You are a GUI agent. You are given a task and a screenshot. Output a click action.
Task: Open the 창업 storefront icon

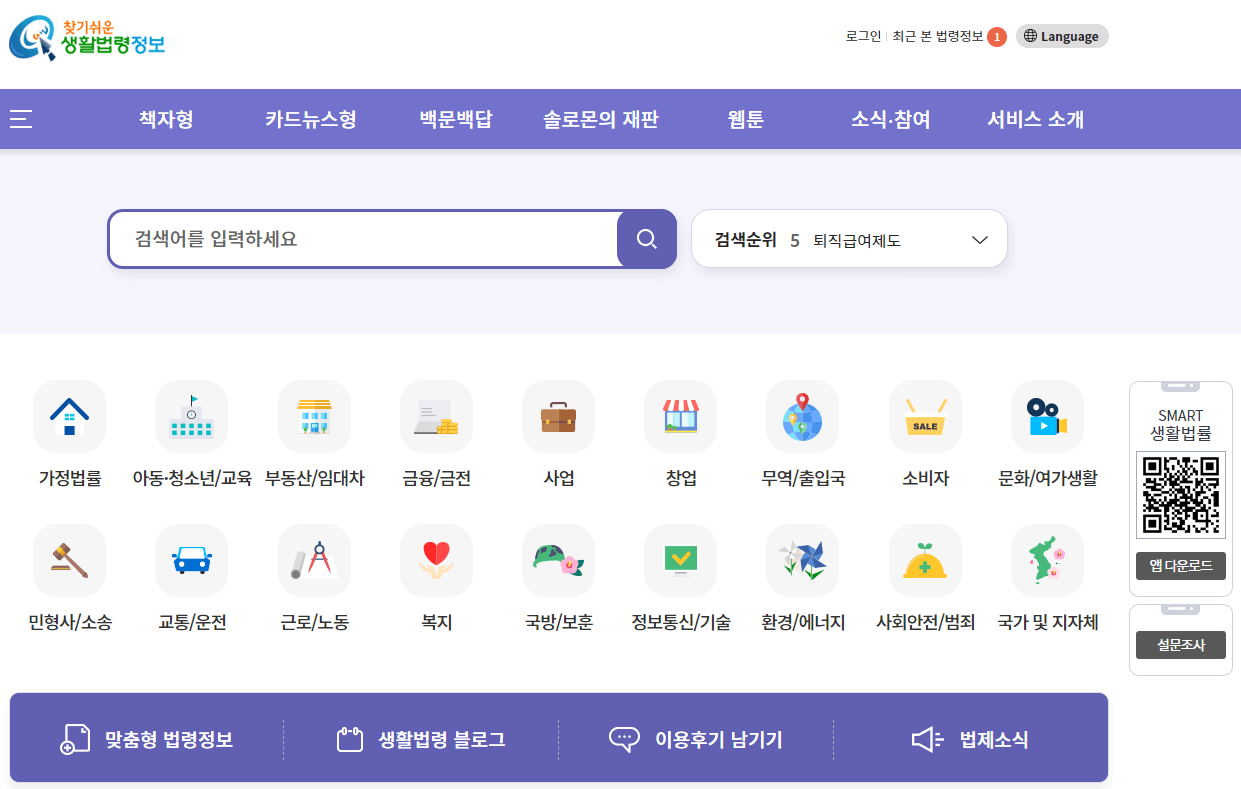tap(680, 416)
